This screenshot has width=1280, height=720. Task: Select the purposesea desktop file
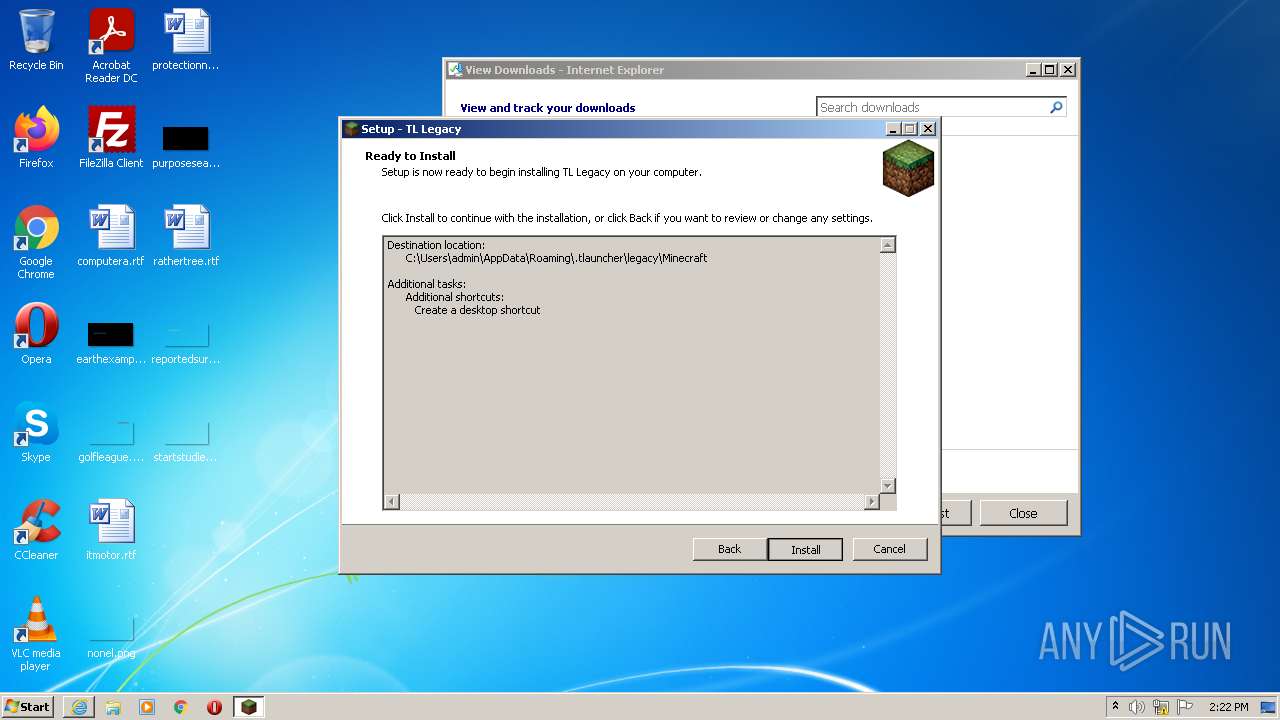(x=186, y=145)
